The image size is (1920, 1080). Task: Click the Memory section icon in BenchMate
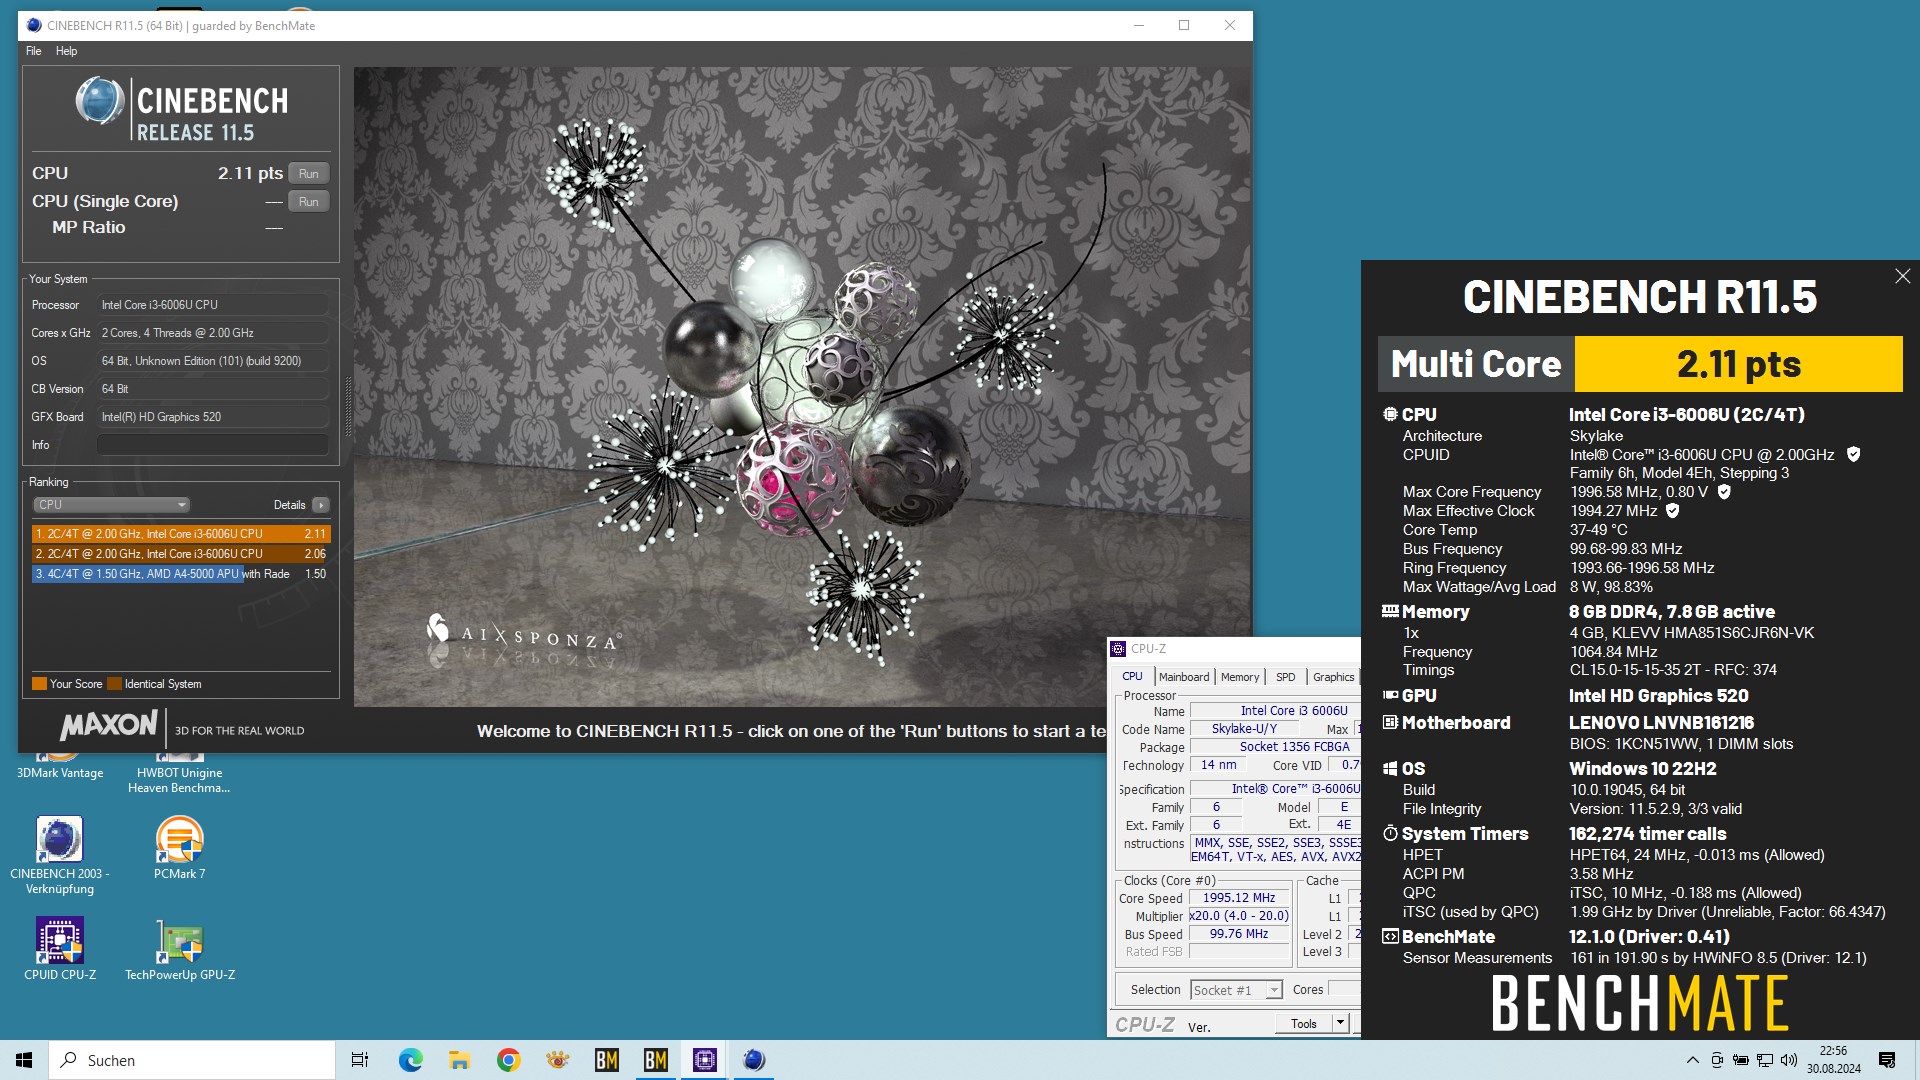(x=1390, y=611)
